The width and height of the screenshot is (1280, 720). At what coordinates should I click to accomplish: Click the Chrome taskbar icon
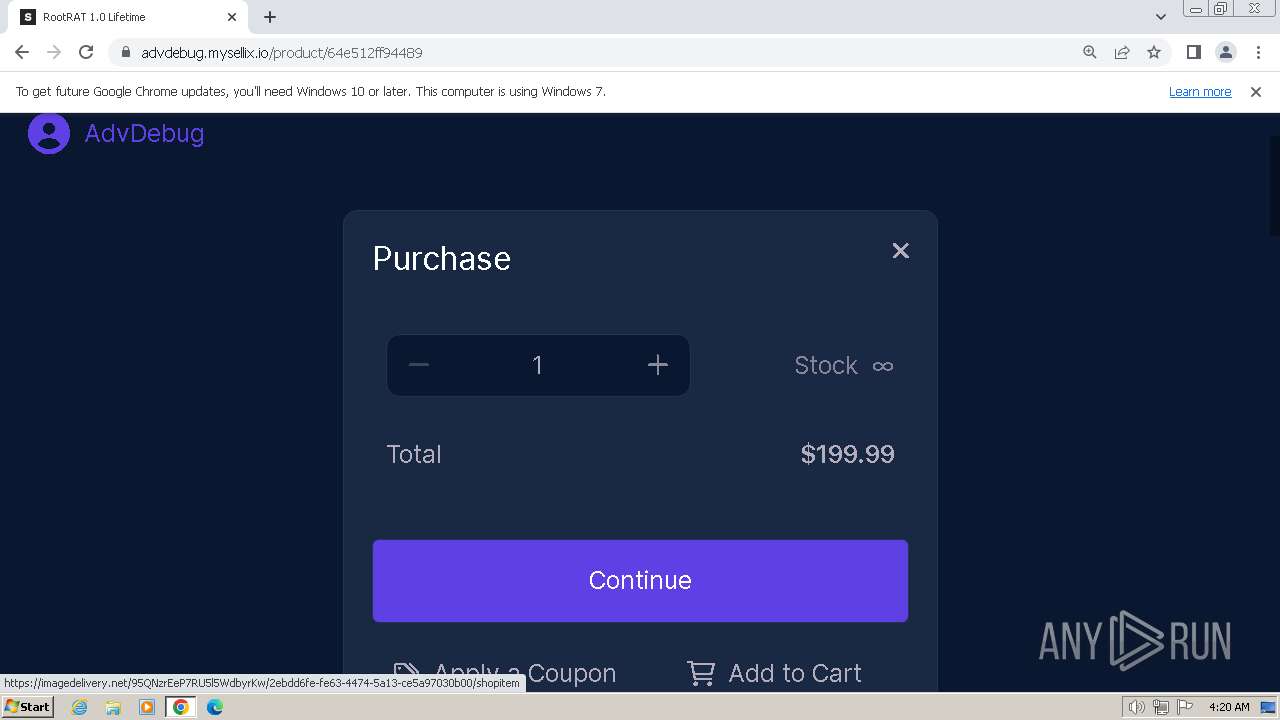click(181, 707)
